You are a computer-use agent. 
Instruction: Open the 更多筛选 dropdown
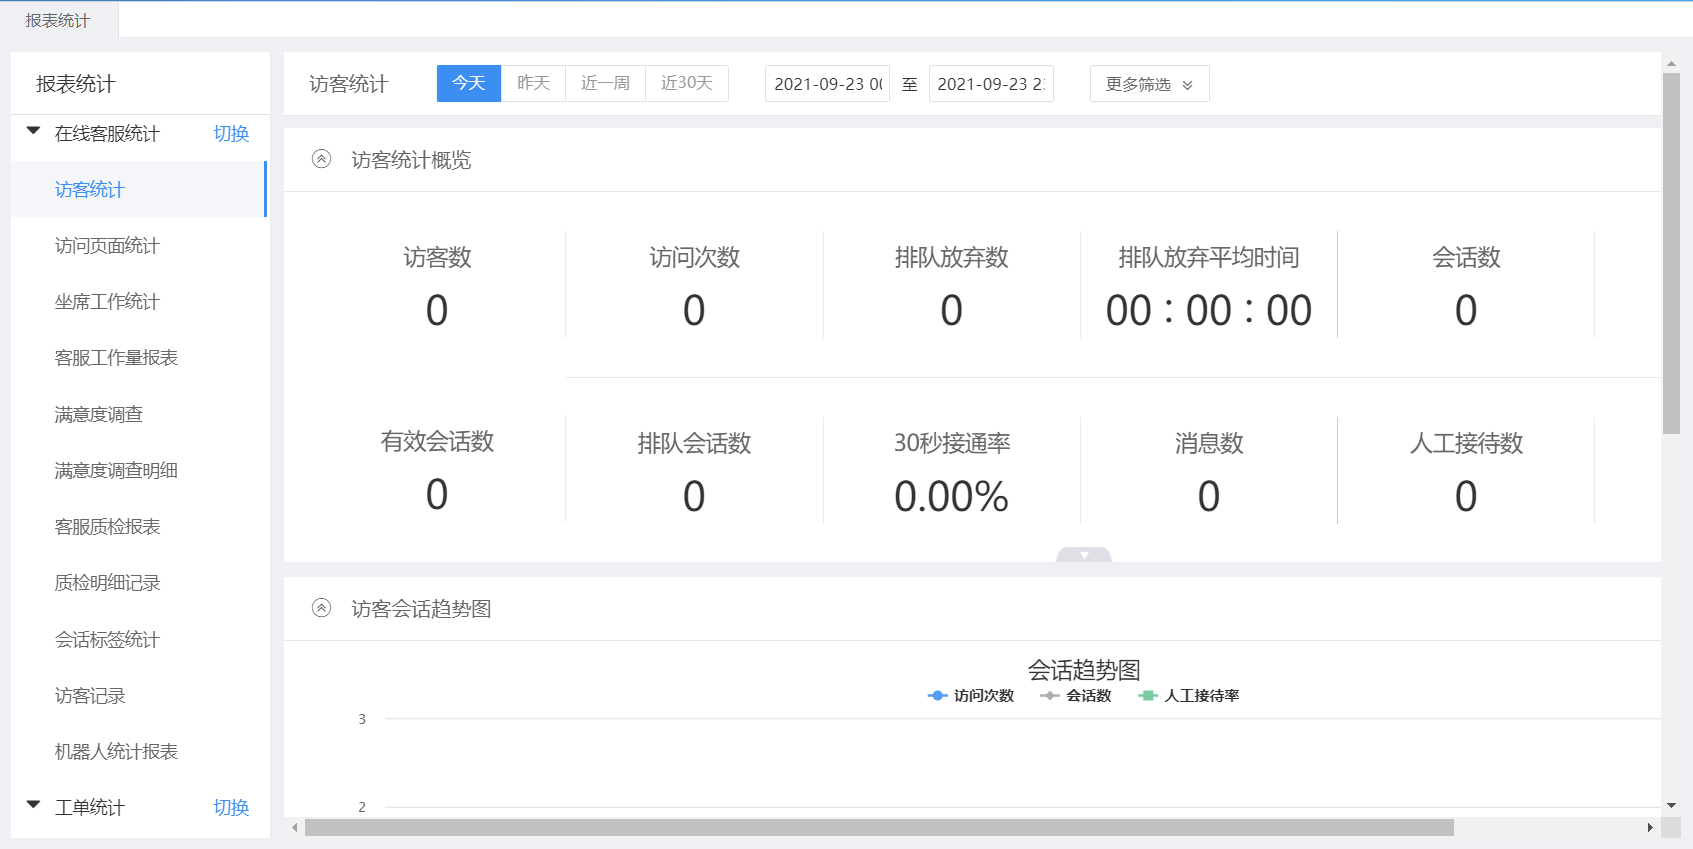coord(1149,84)
